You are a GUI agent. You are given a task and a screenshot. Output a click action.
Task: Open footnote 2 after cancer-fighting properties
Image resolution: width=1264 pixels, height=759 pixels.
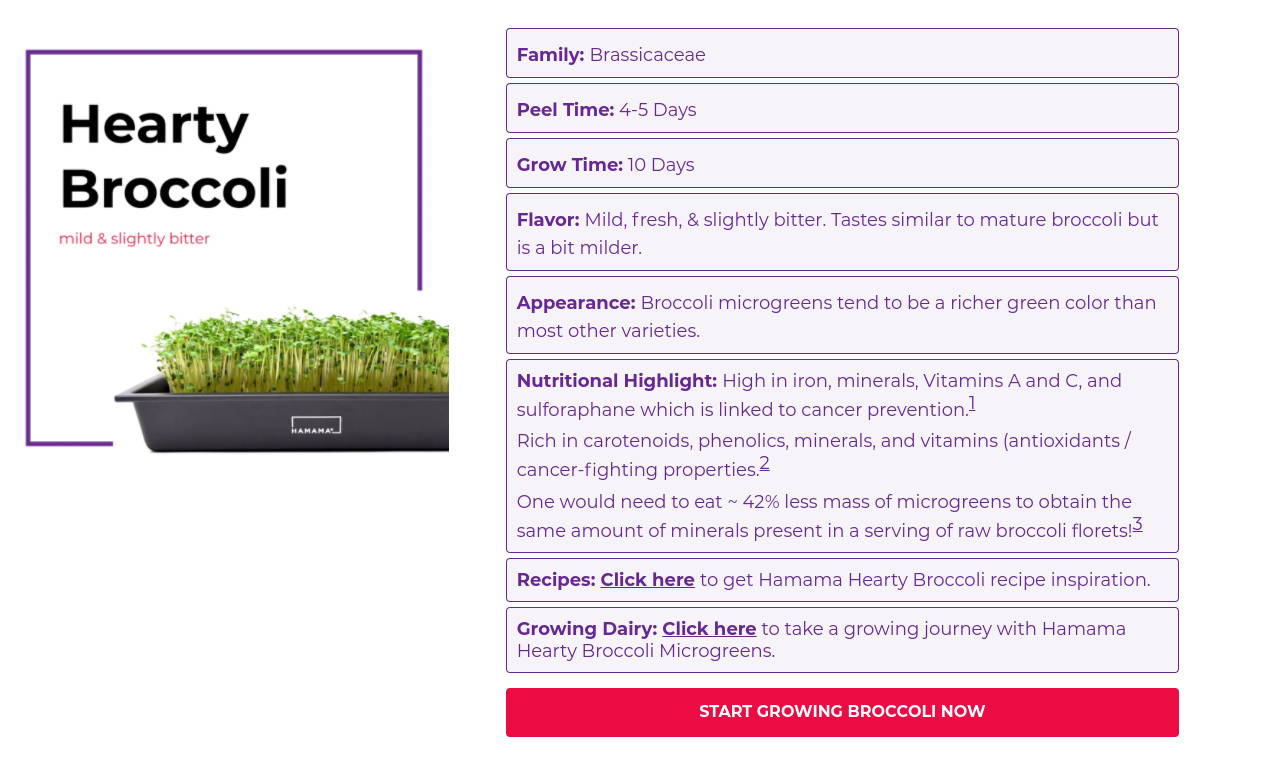click(x=764, y=464)
